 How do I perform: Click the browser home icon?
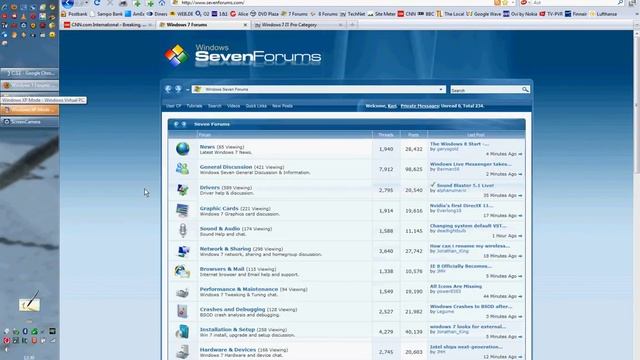(162, 3)
